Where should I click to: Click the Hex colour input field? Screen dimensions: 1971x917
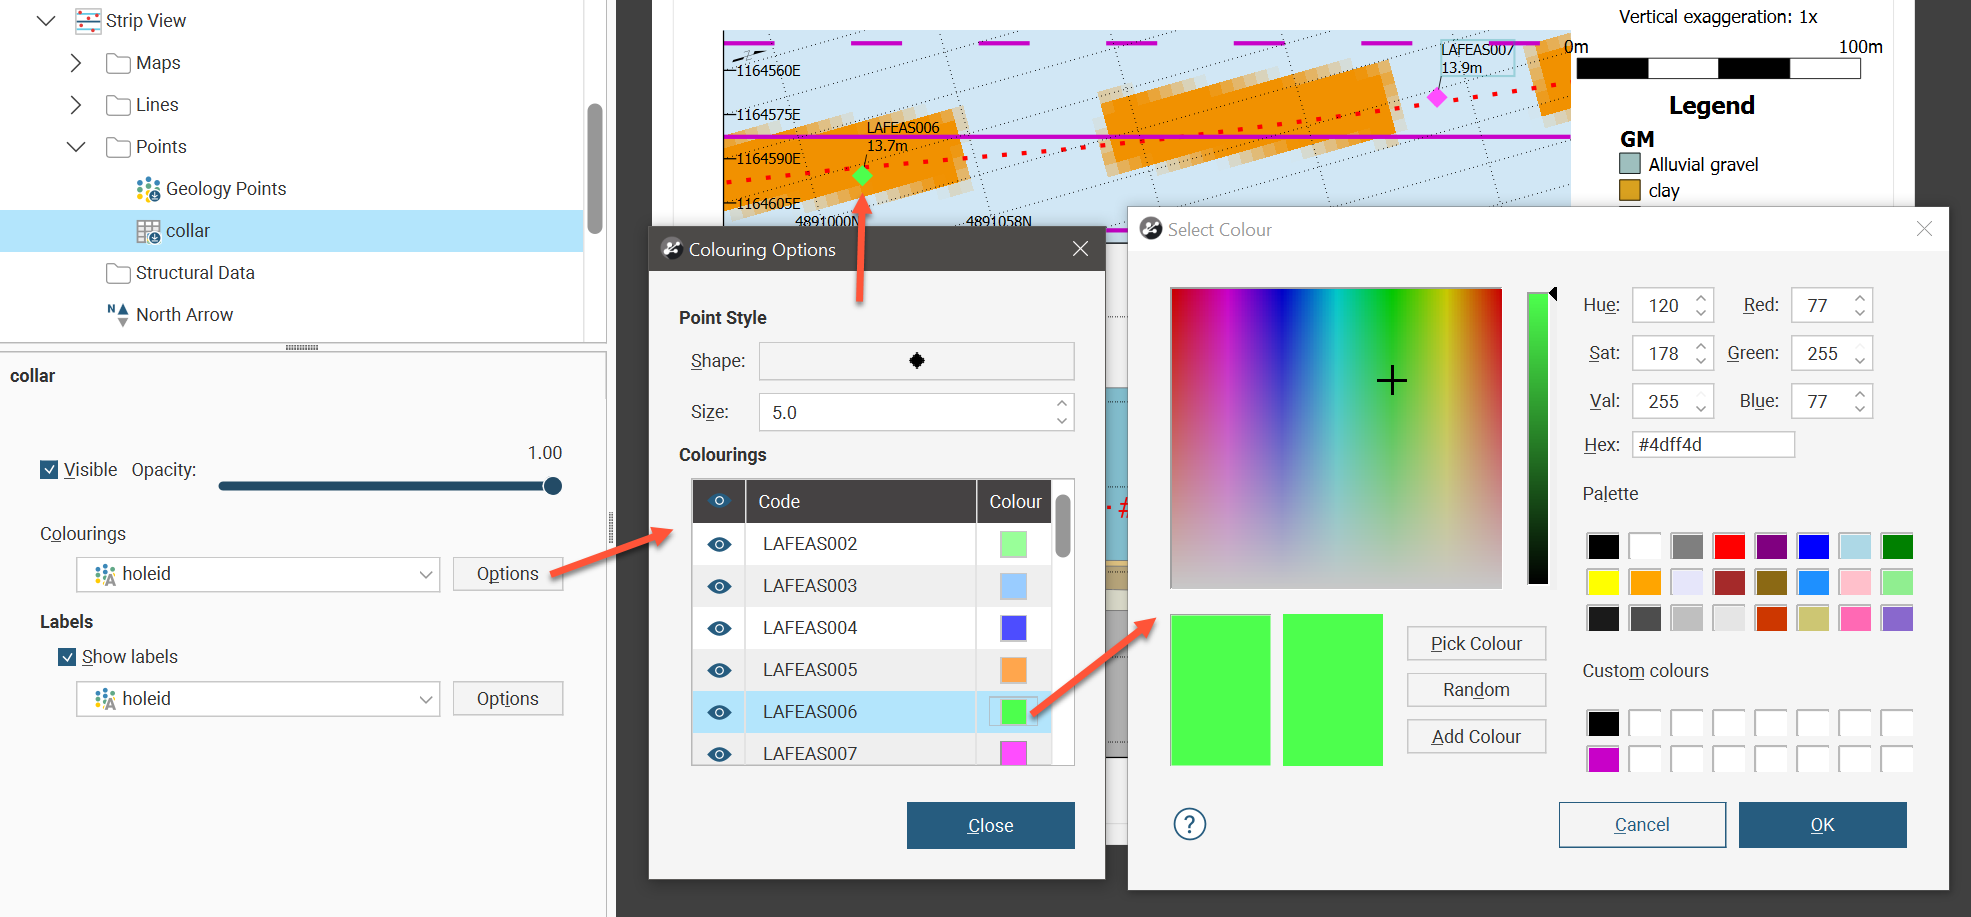pyautogui.click(x=1712, y=445)
